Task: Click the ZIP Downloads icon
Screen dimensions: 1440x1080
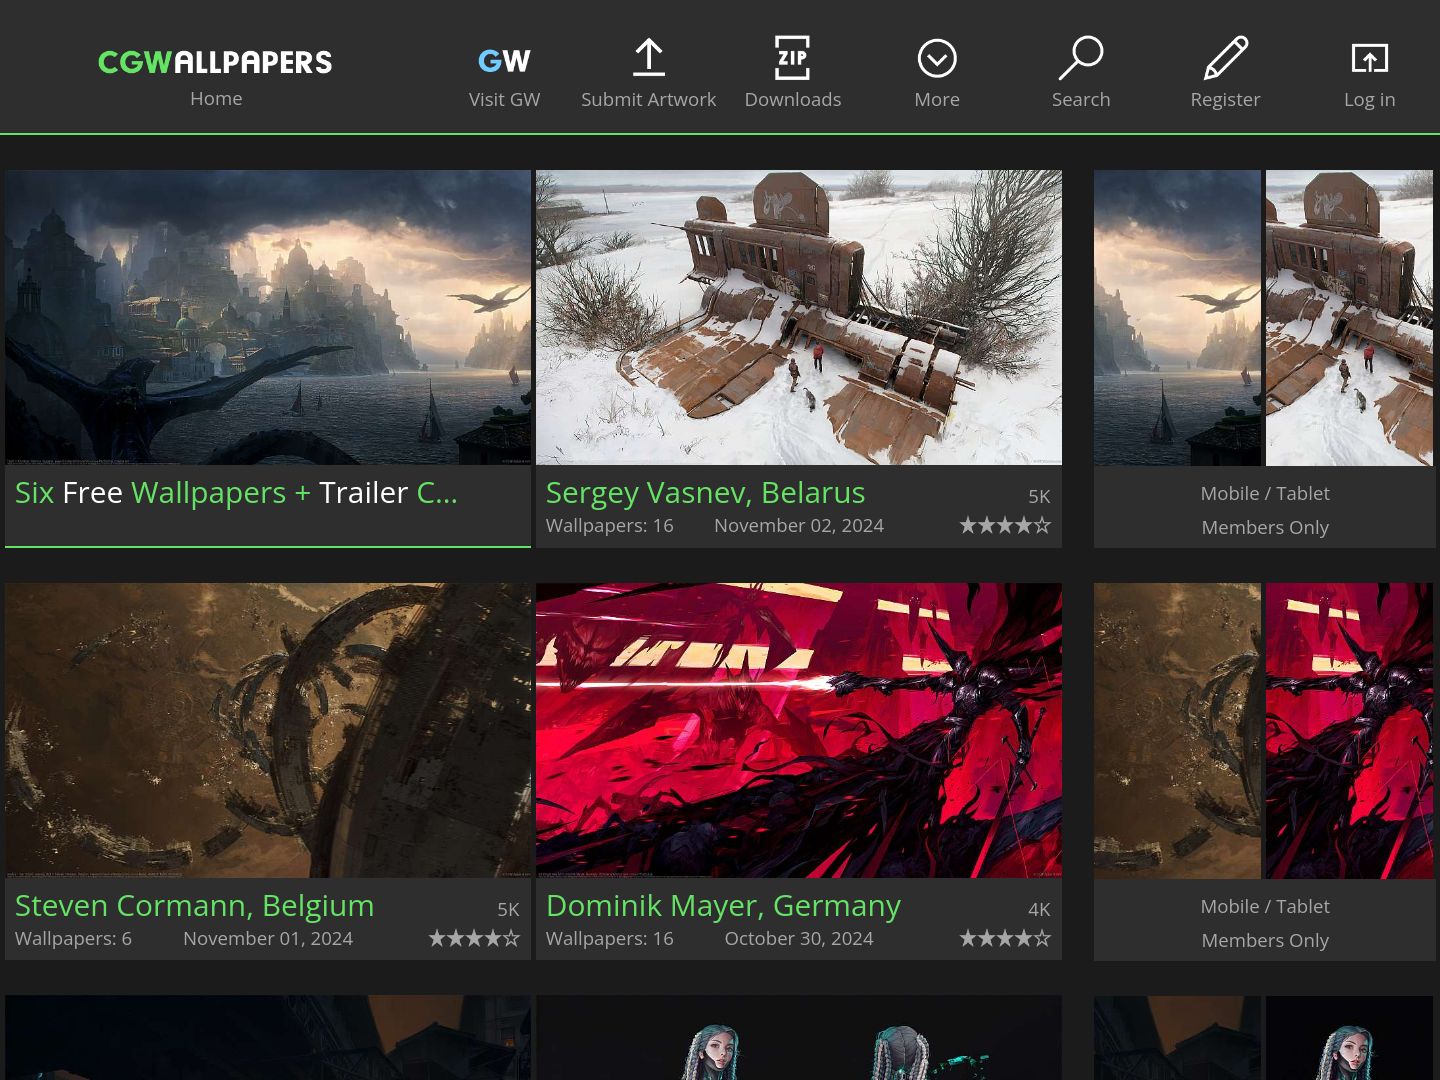Action: 793,58
